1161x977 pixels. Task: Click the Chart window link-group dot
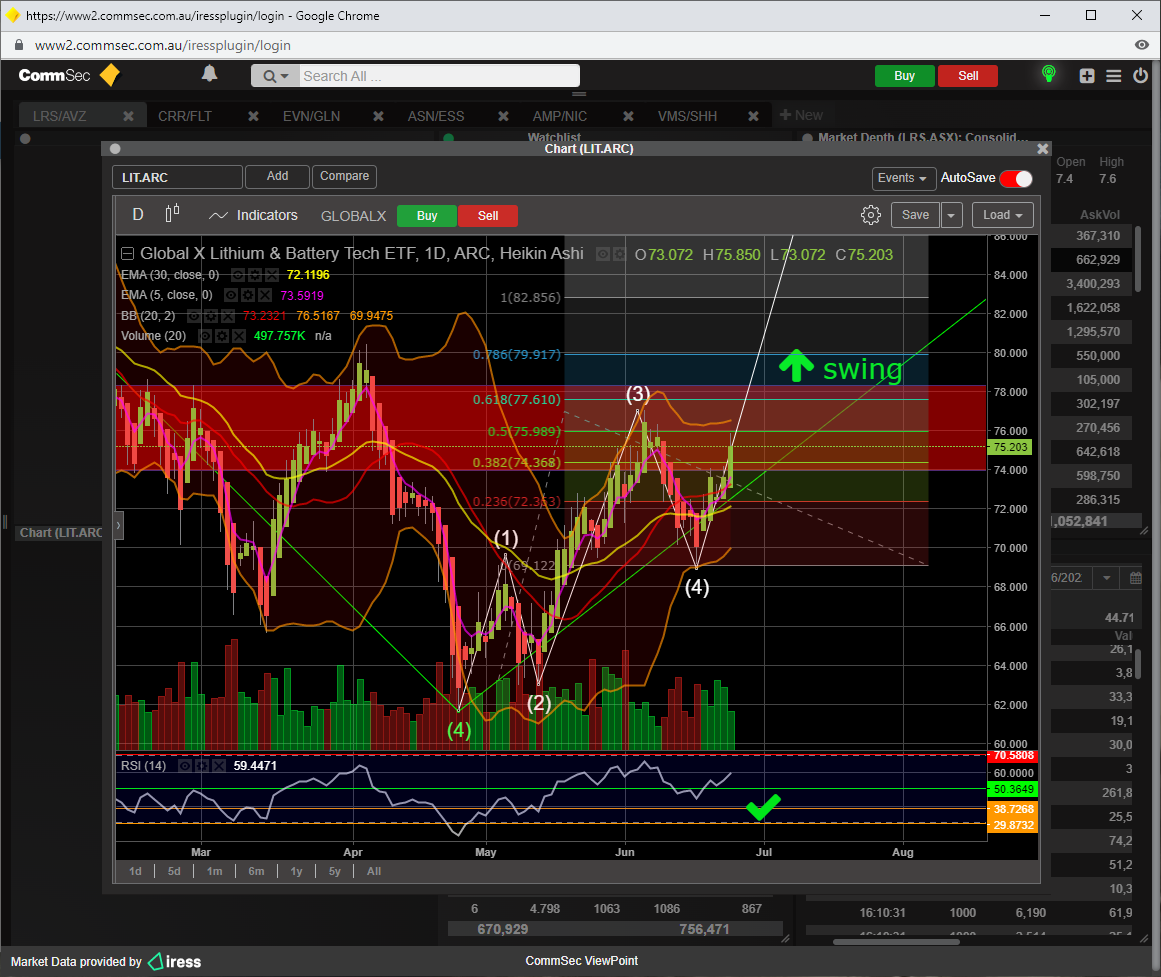pos(115,149)
